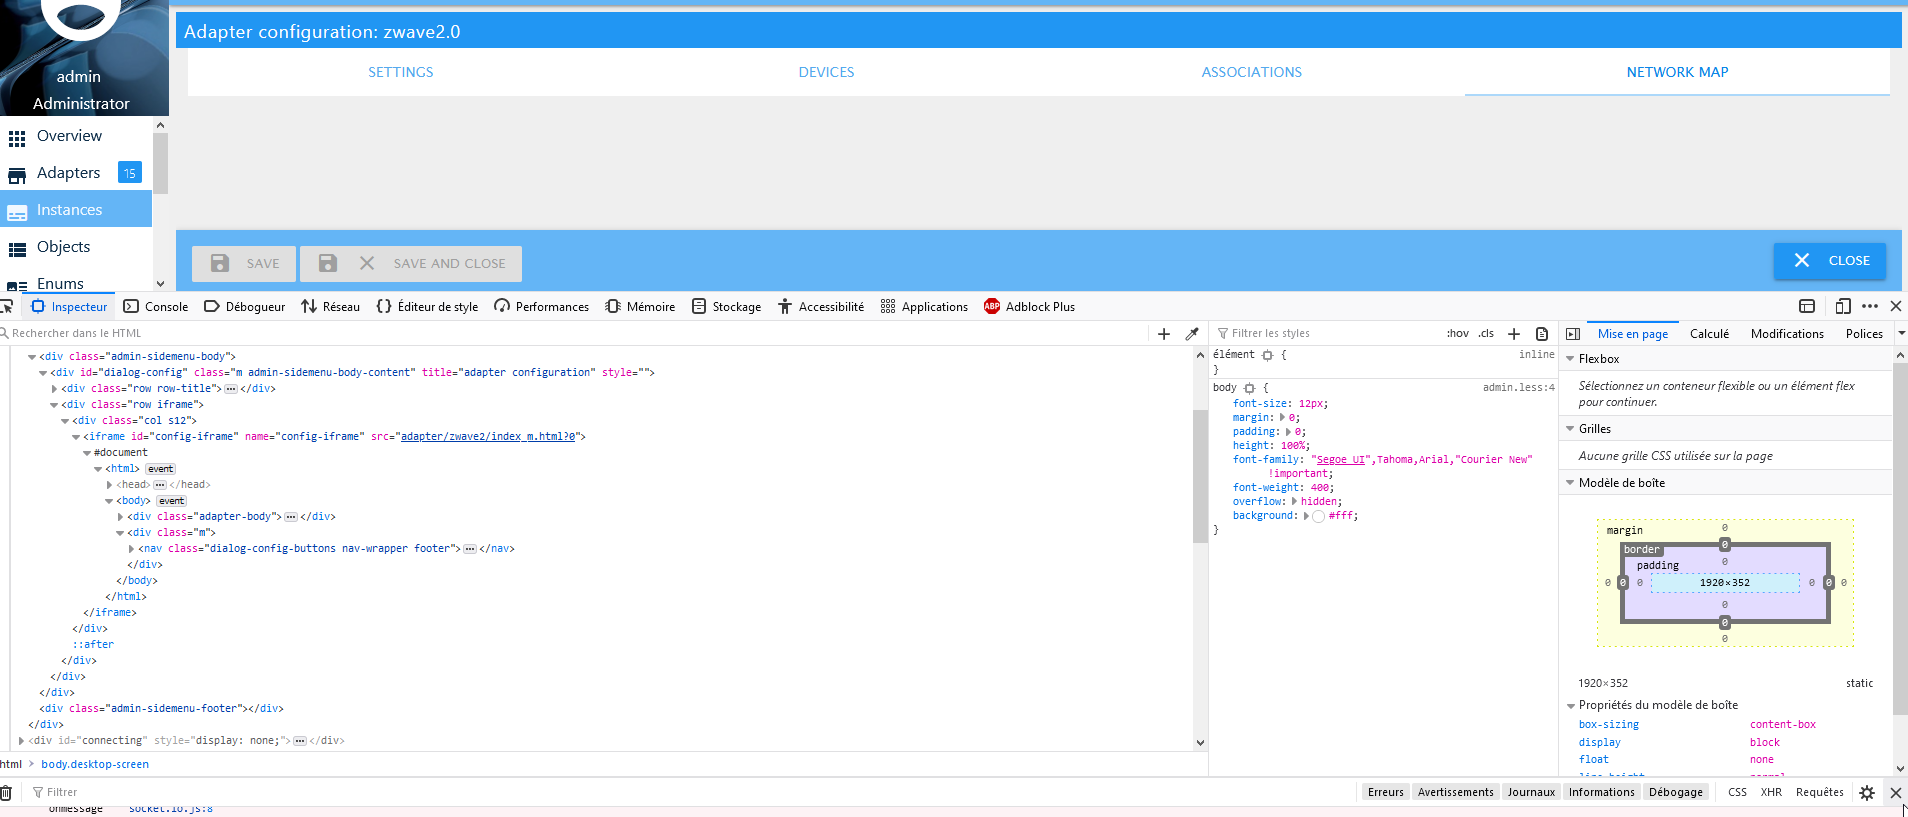Collapse the Flexbox section
This screenshot has width=1908, height=817.
[x=1570, y=359]
